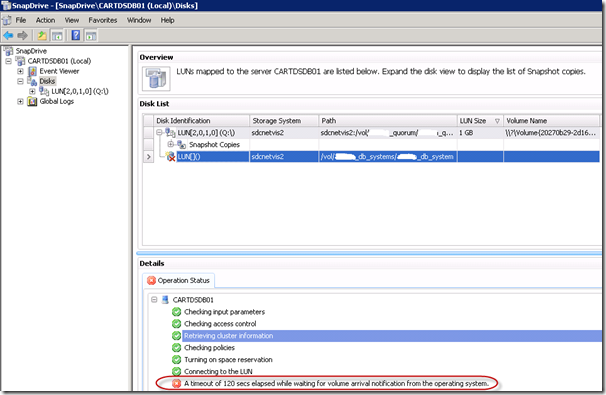
Task: Click green check beside Checking access control
Action: [176, 323]
